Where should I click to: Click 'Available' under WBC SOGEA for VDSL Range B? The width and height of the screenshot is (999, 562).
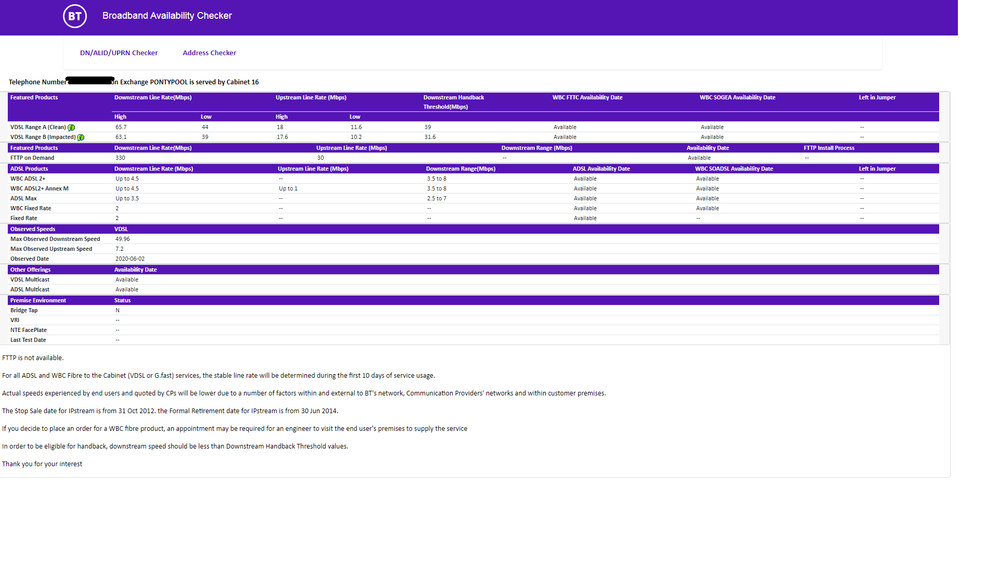712,137
